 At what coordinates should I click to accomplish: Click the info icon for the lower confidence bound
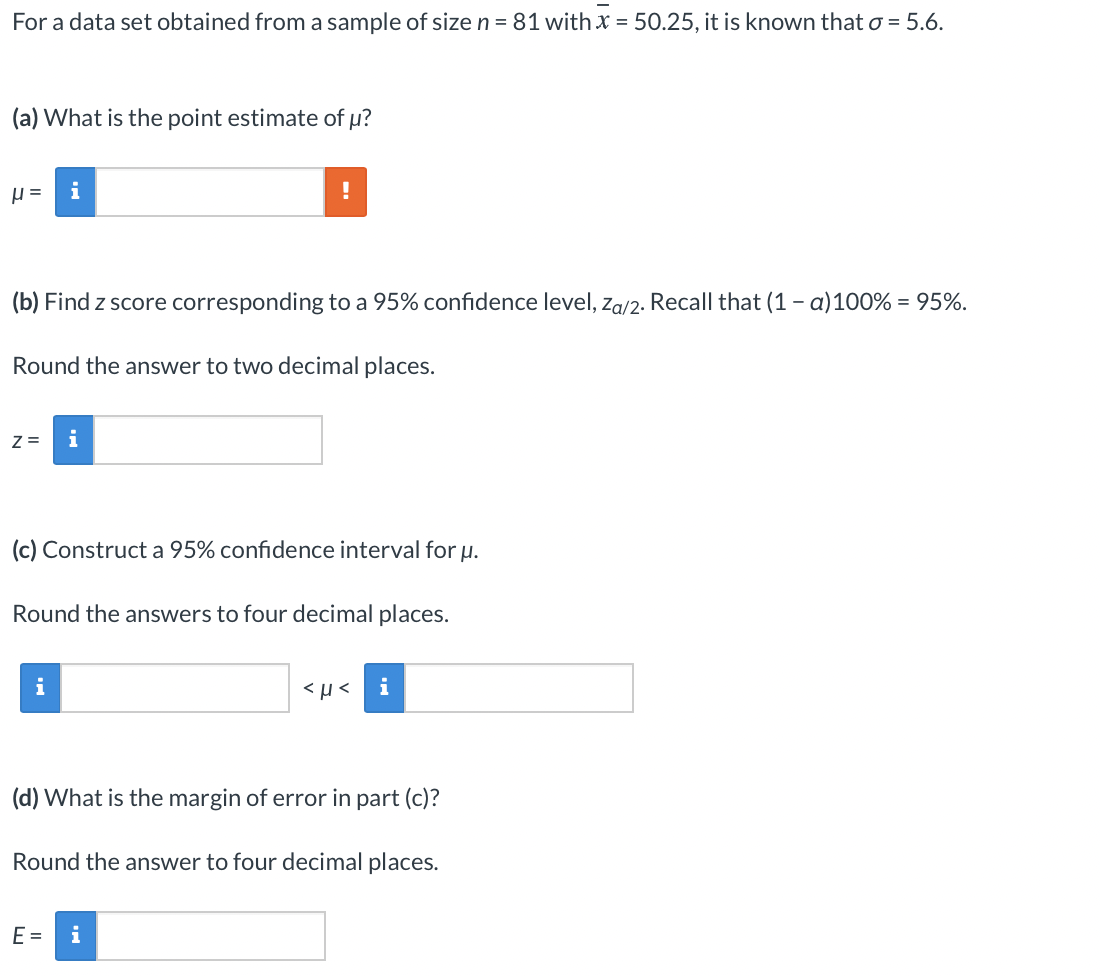point(39,687)
